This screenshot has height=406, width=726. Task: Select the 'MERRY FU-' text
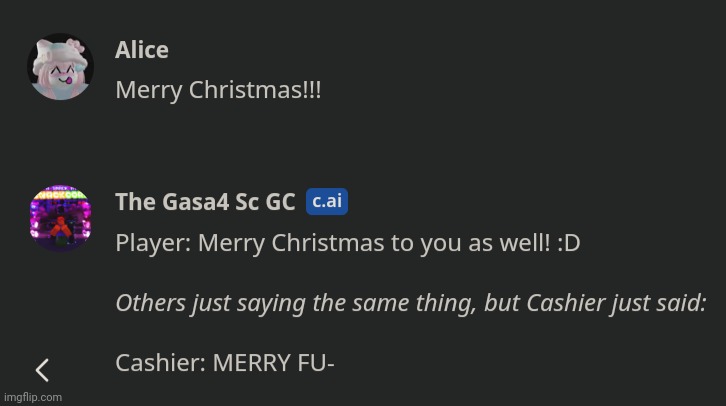coord(273,363)
